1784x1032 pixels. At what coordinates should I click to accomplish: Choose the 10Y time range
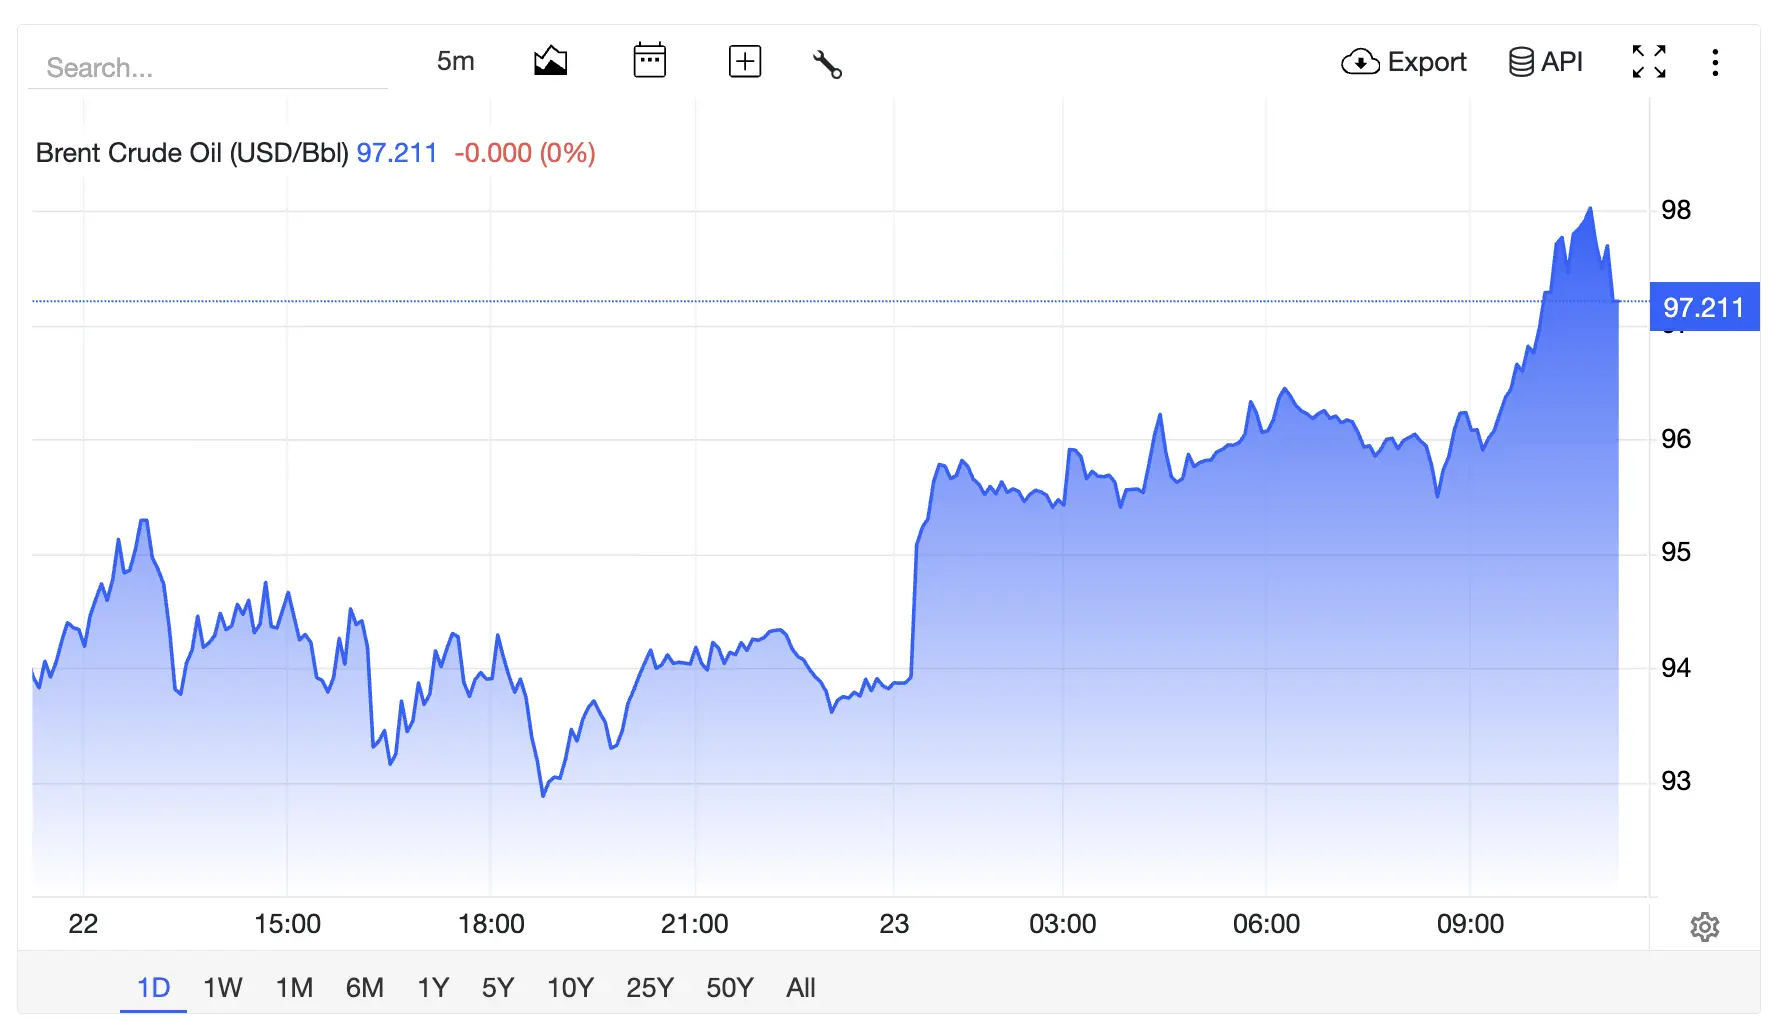[570, 988]
